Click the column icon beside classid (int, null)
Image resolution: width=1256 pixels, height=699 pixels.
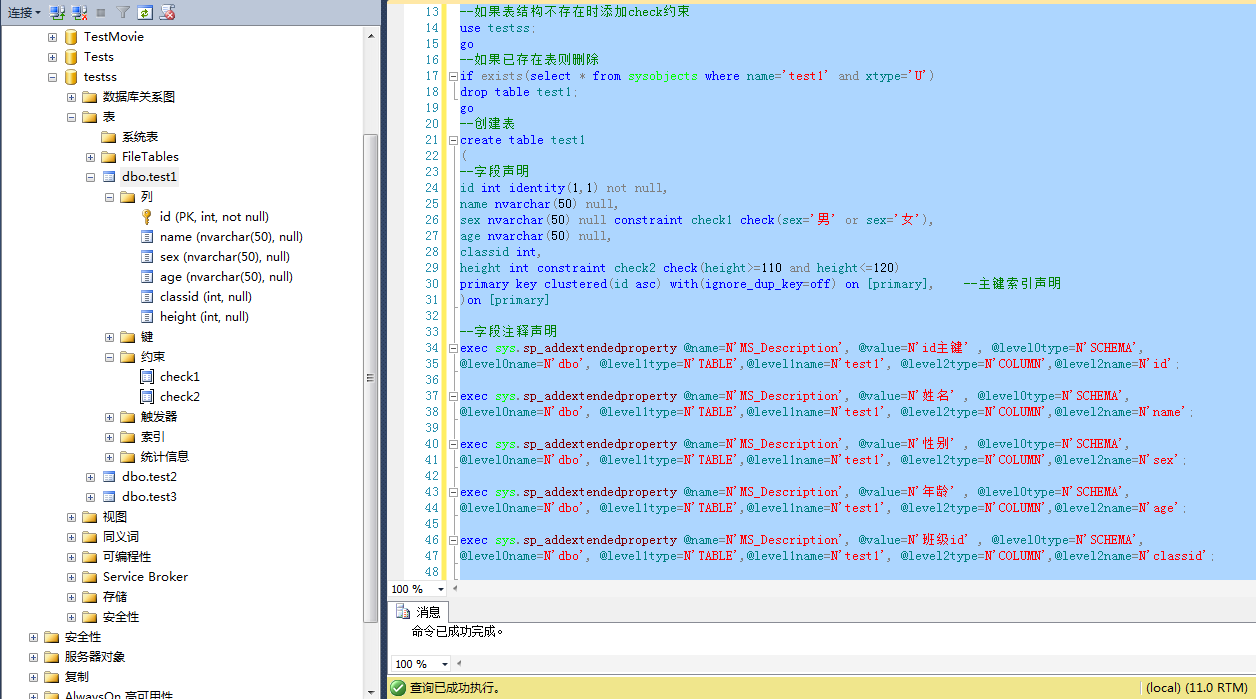[x=147, y=297]
